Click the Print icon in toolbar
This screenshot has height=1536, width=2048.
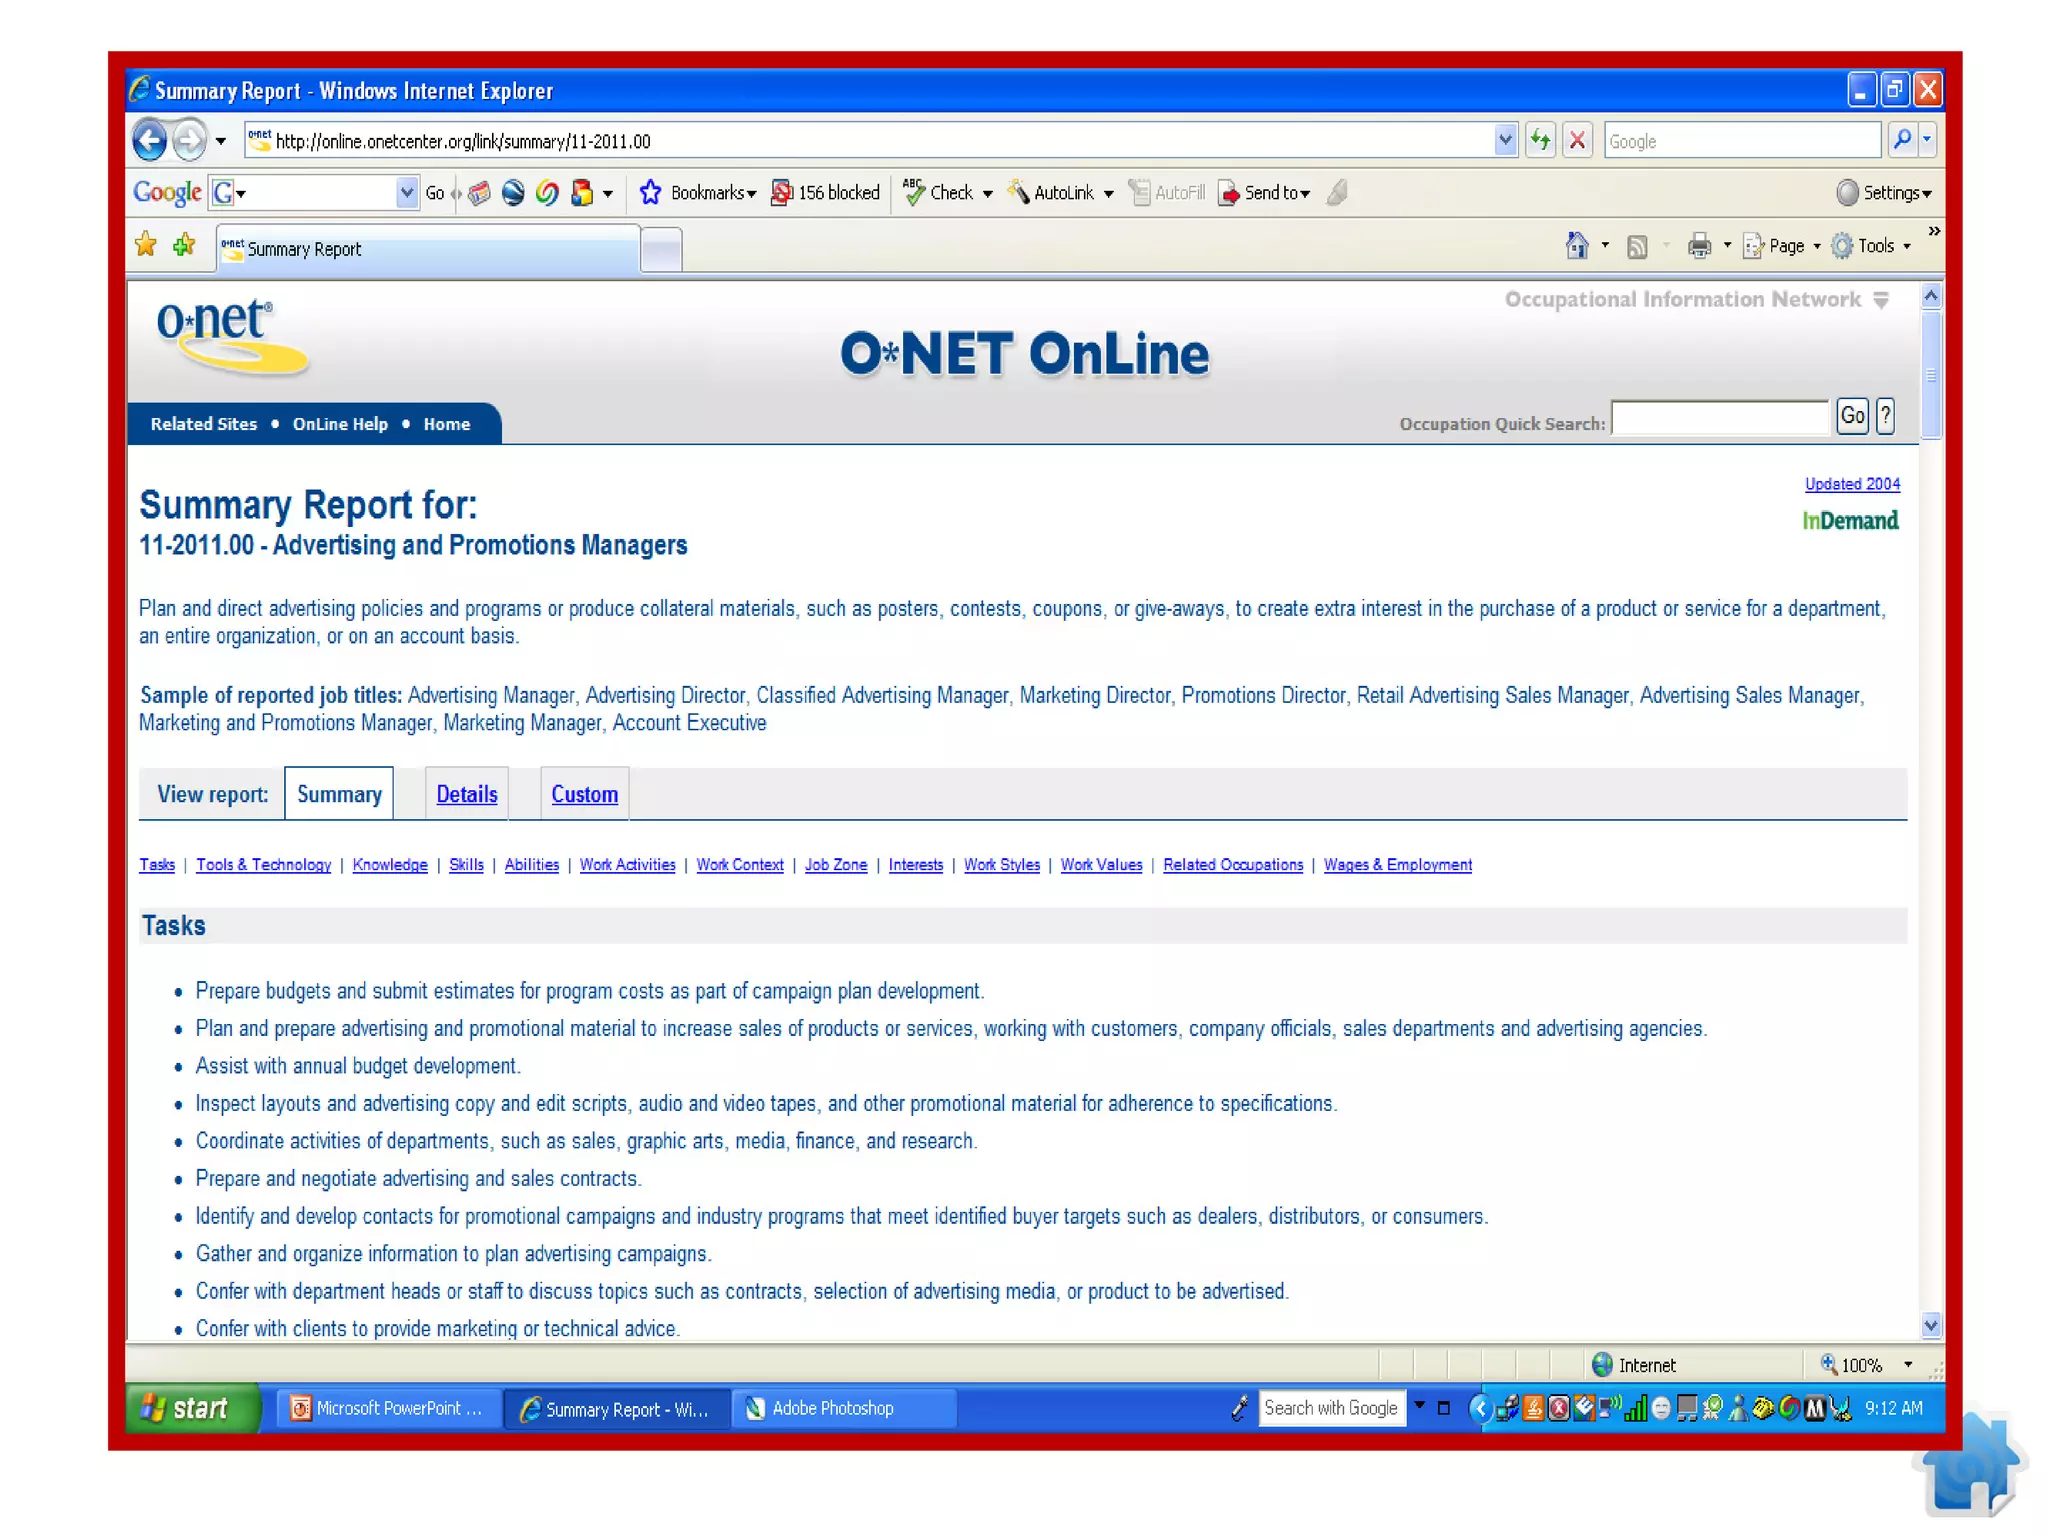pos(1698,246)
